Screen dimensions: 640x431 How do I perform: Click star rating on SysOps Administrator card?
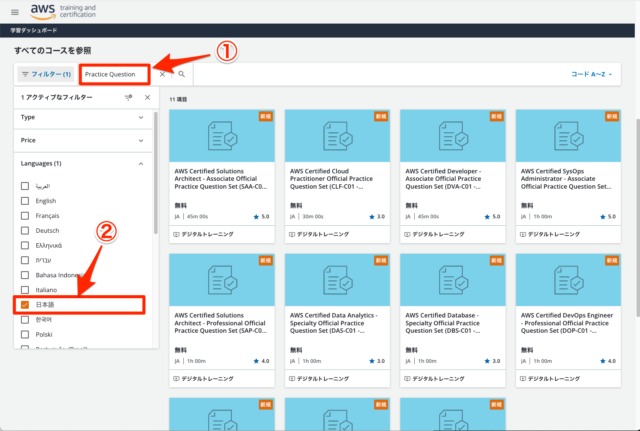(608, 217)
